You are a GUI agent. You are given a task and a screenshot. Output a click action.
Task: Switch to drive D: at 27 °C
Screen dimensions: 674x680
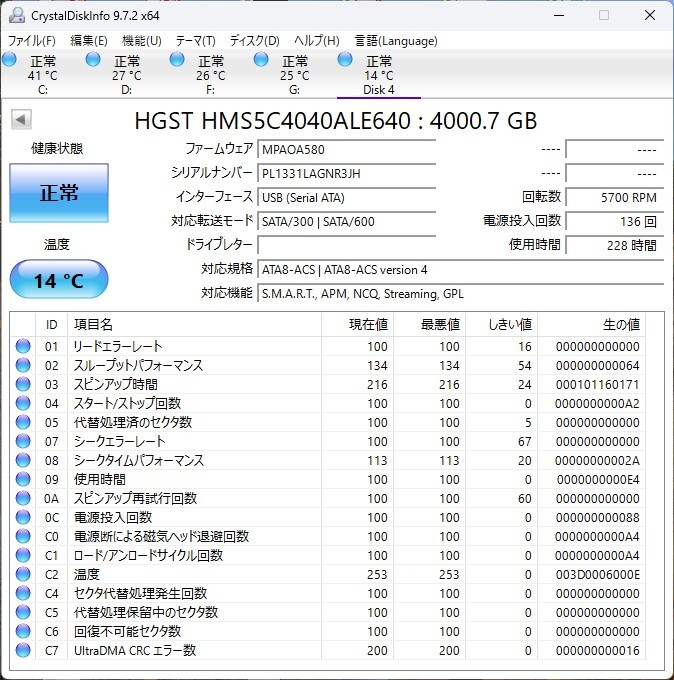click(126, 75)
